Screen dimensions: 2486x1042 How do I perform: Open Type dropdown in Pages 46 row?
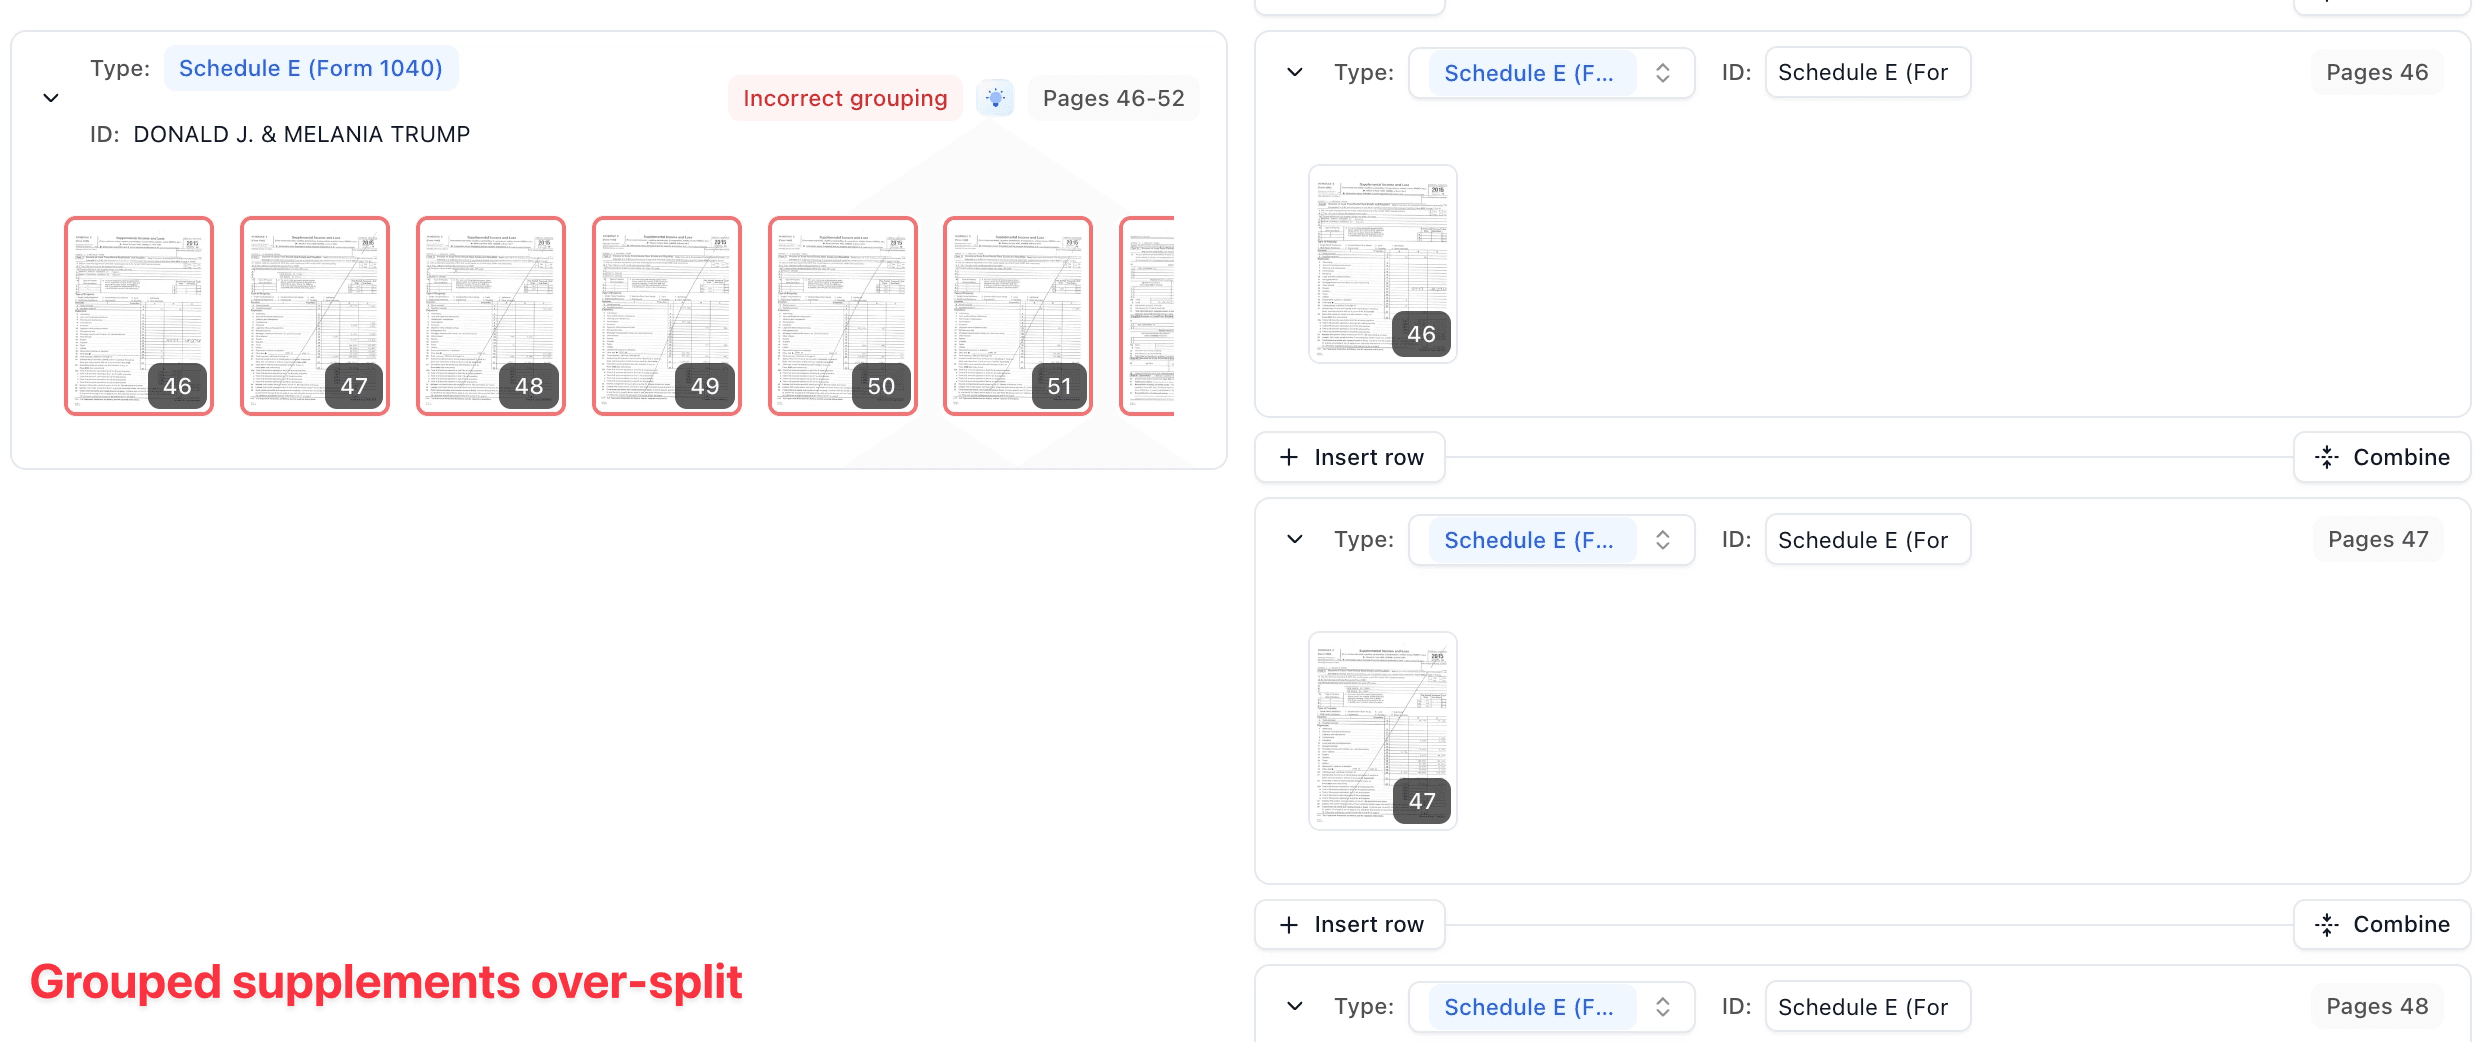tap(1552, 73)
